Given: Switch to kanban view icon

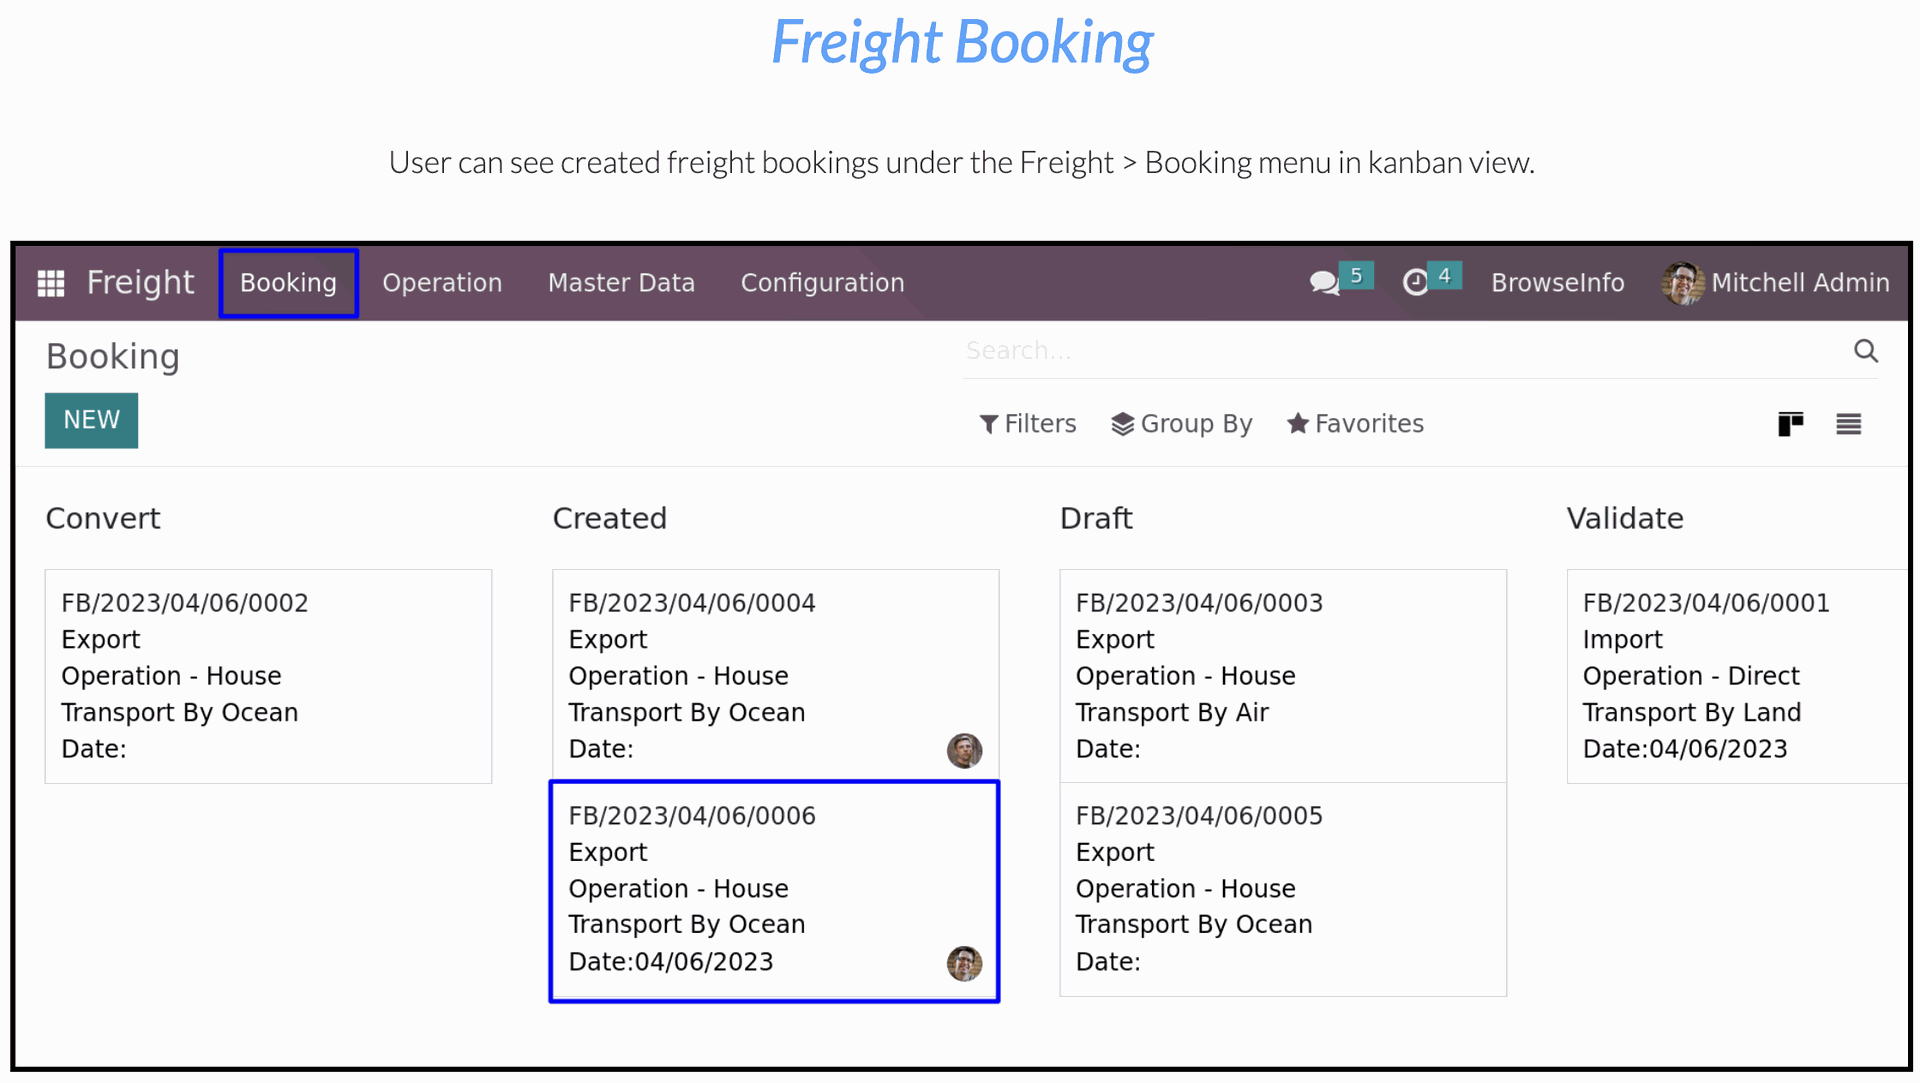Looking at the screenshot, I should point(1790,424).
